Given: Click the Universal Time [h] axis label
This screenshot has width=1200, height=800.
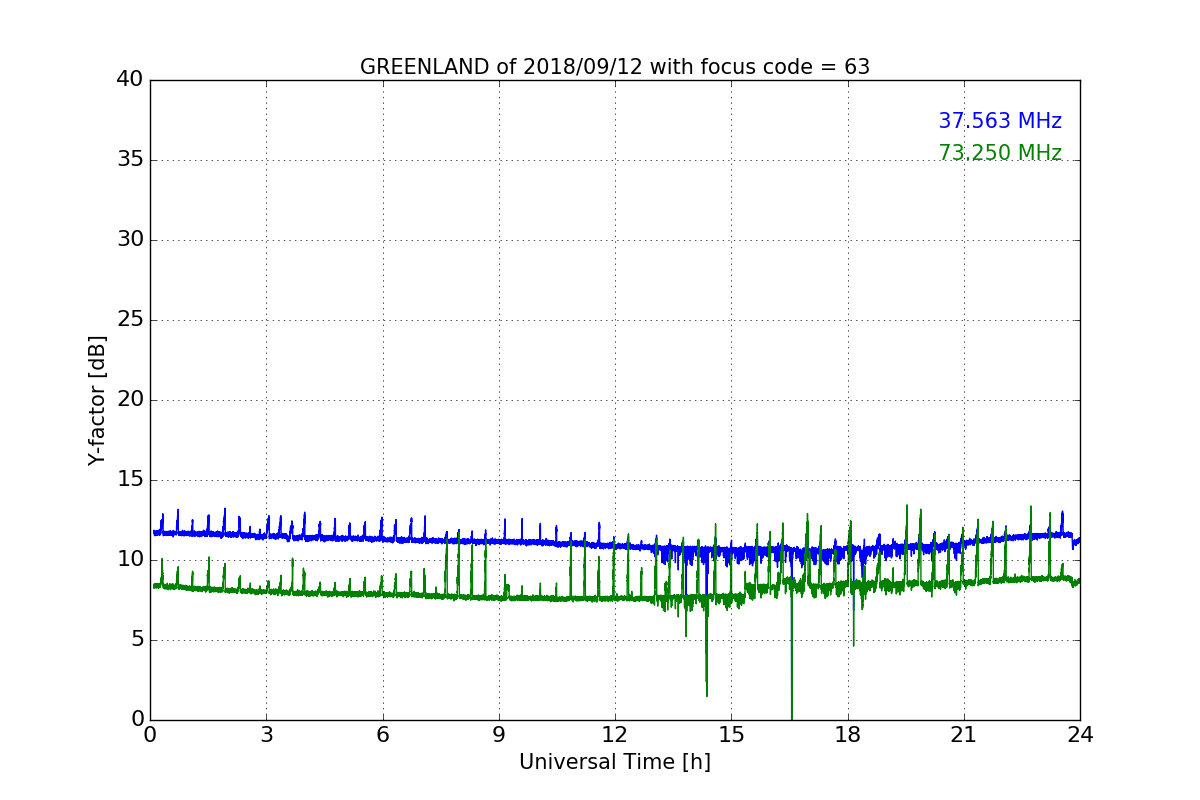Looking at the screenshot, I should click(615, 762).
